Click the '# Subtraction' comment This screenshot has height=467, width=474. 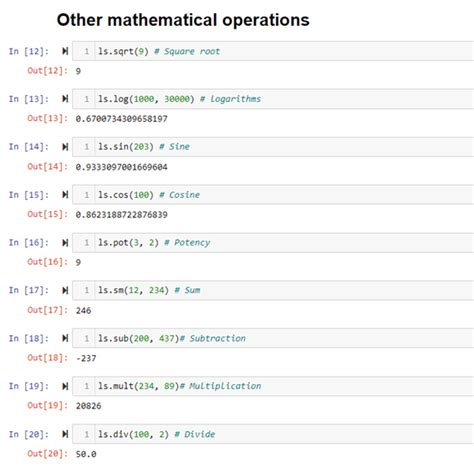213,338
